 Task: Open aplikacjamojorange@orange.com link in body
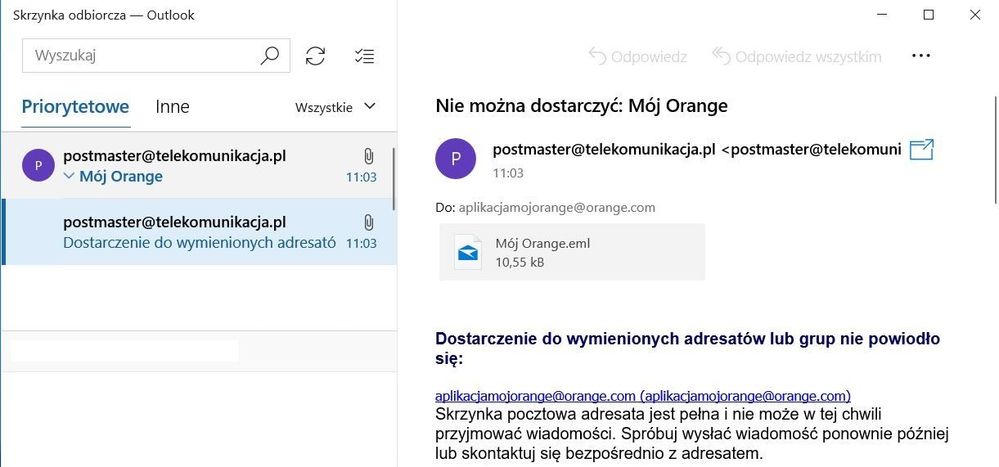click(x=643, y=395)
